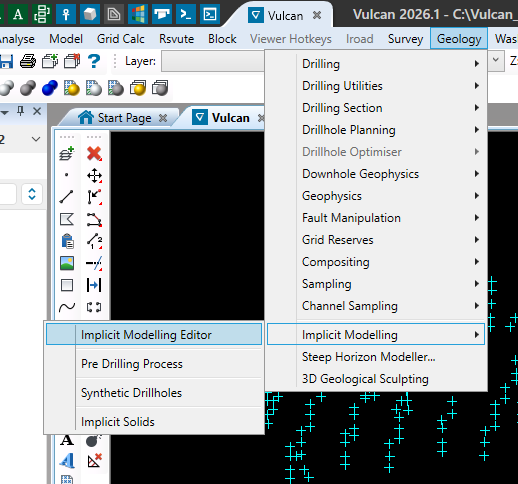Click the white cube icon in top bar
518x484 pixels.
click(90, 14)
